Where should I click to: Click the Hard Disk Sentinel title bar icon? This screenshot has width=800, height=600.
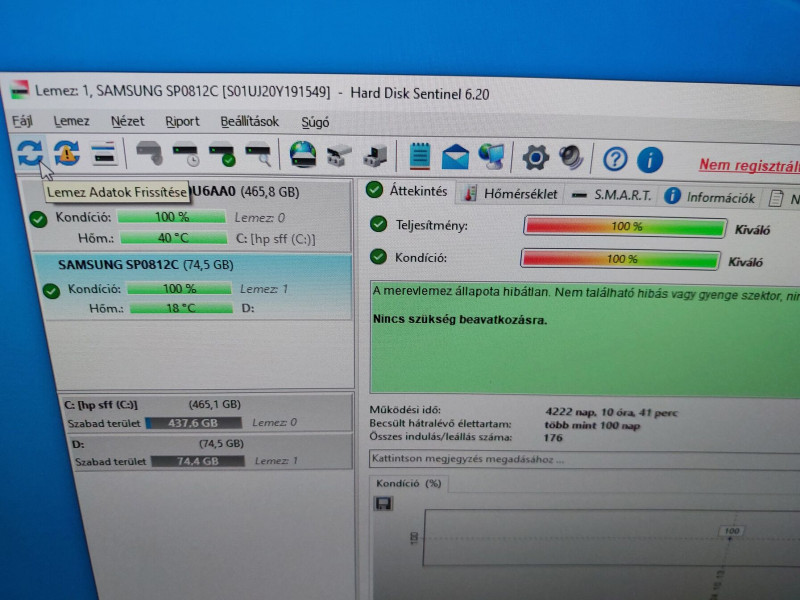coord(19,89)
